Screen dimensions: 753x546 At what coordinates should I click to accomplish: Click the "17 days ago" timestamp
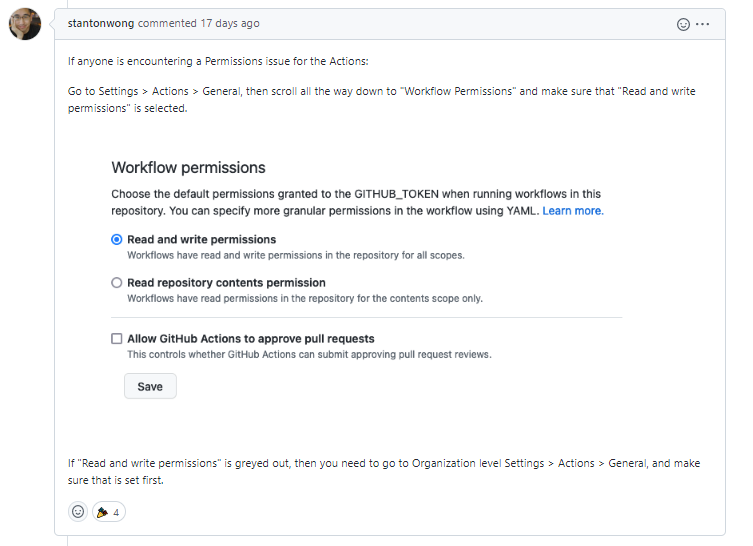click(x=218, y=23)
